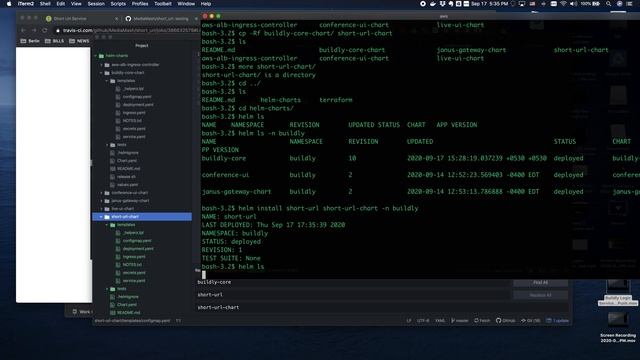This screenshot has height=360, width=640.
Task: Open deployment.yaml under short-url-chart templates
Action: click(x=138, y=249)
